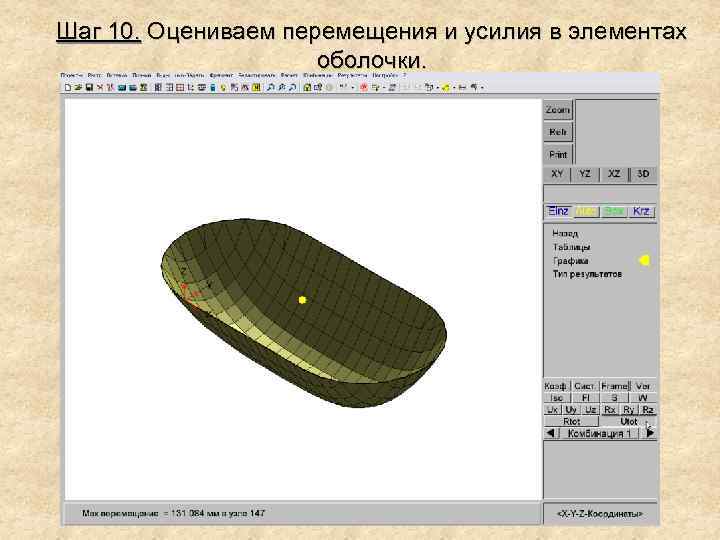
Task: Switch to the 3D view
Action: pos(643,174)
